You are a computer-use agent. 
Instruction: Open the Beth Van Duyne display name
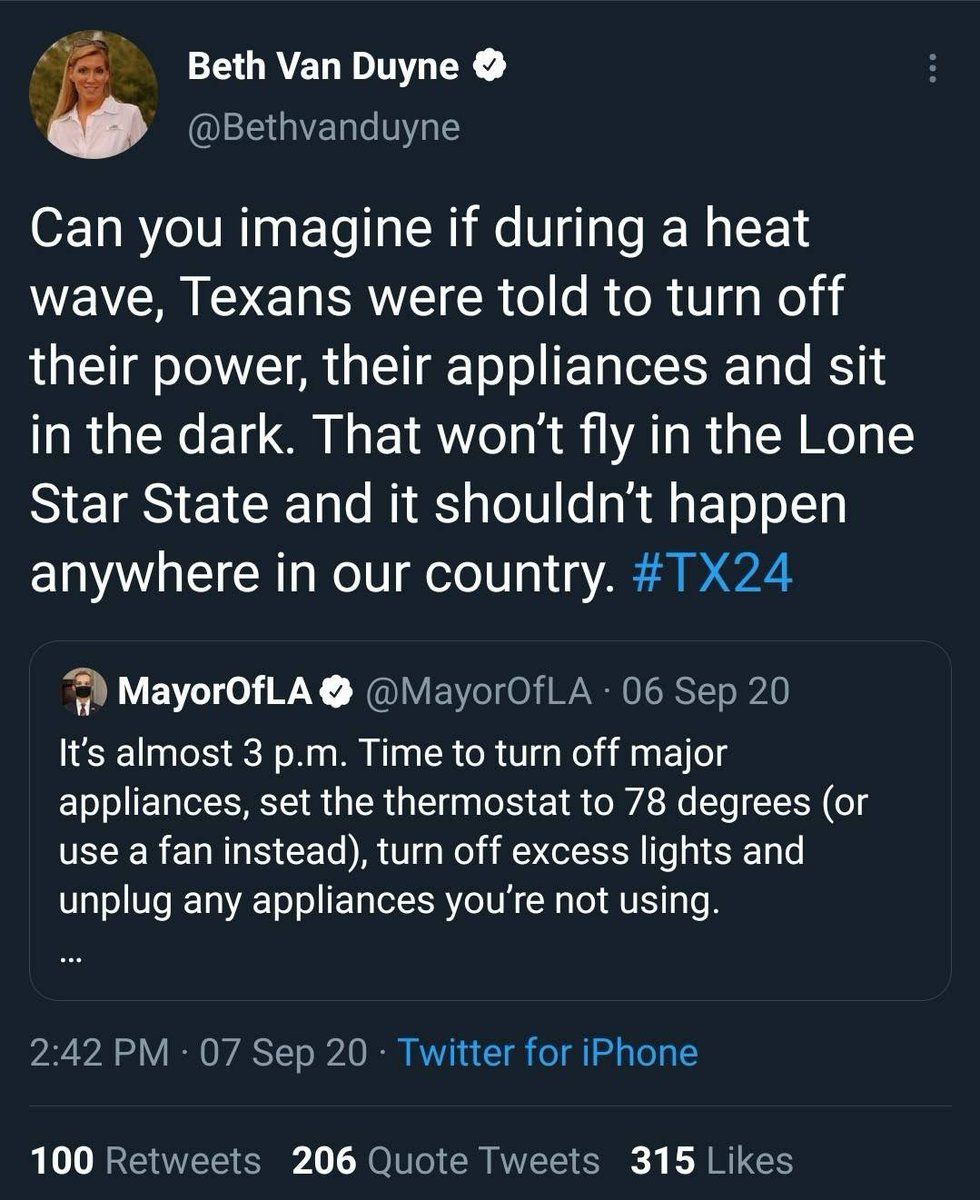pyautogui.click(x=323, y=69)
